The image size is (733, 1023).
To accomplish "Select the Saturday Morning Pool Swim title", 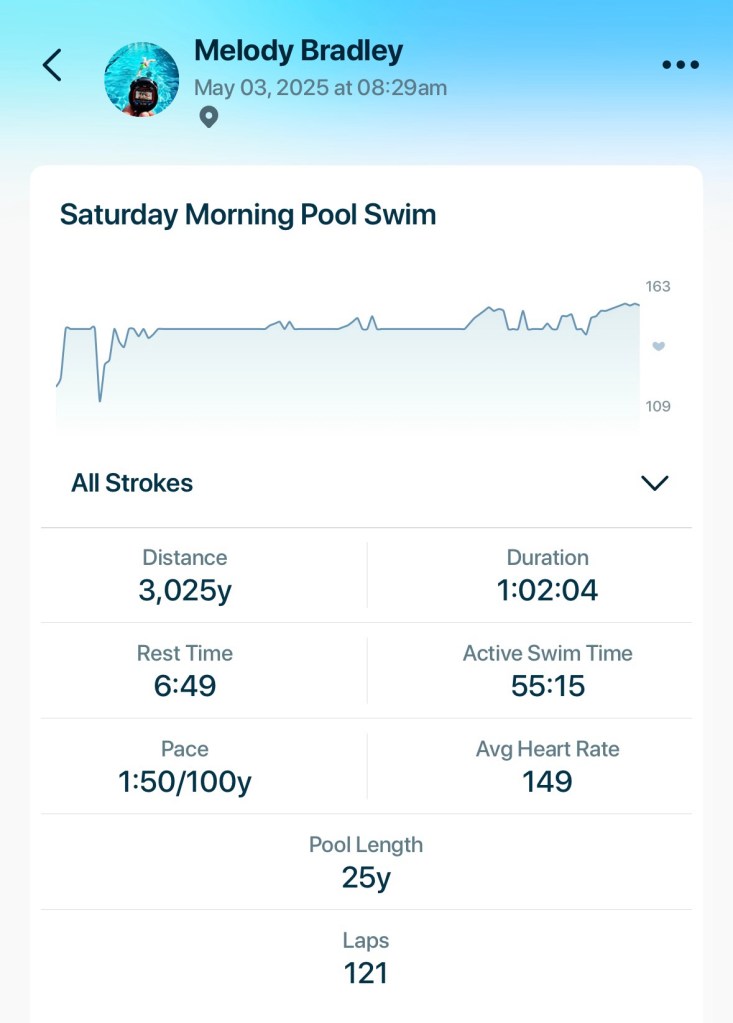I will click(x=248, y=215).
